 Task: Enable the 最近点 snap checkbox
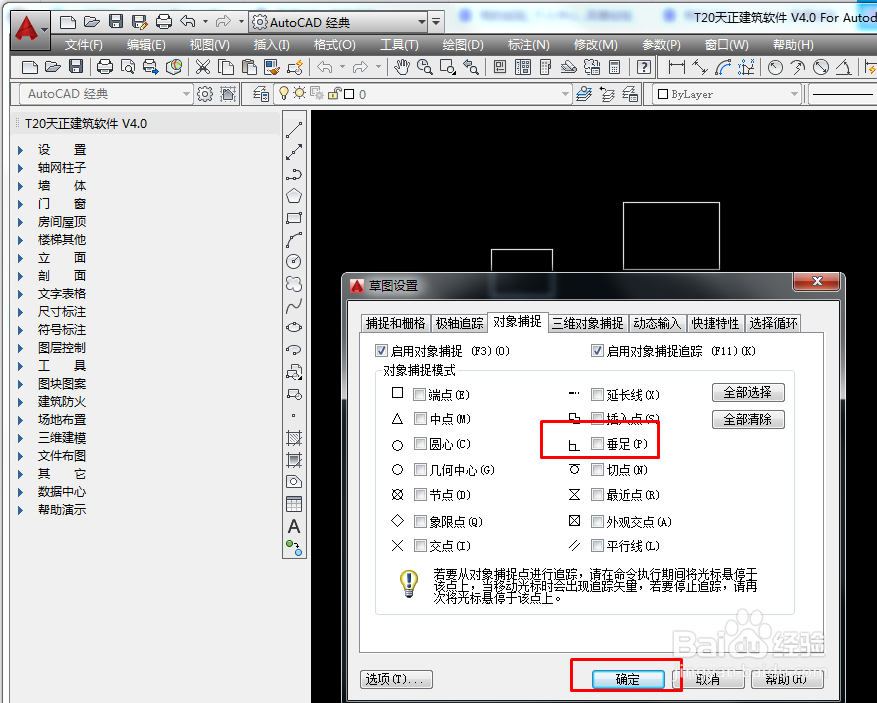597,494
